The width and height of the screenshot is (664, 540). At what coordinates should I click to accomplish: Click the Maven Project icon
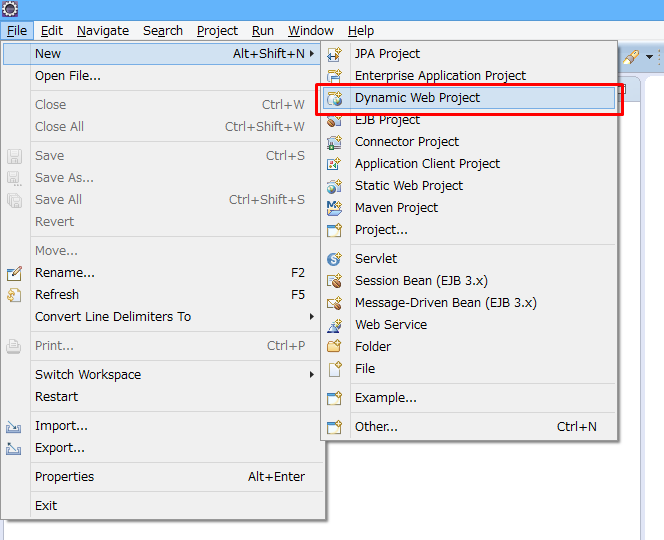click(x=335, y=208)
